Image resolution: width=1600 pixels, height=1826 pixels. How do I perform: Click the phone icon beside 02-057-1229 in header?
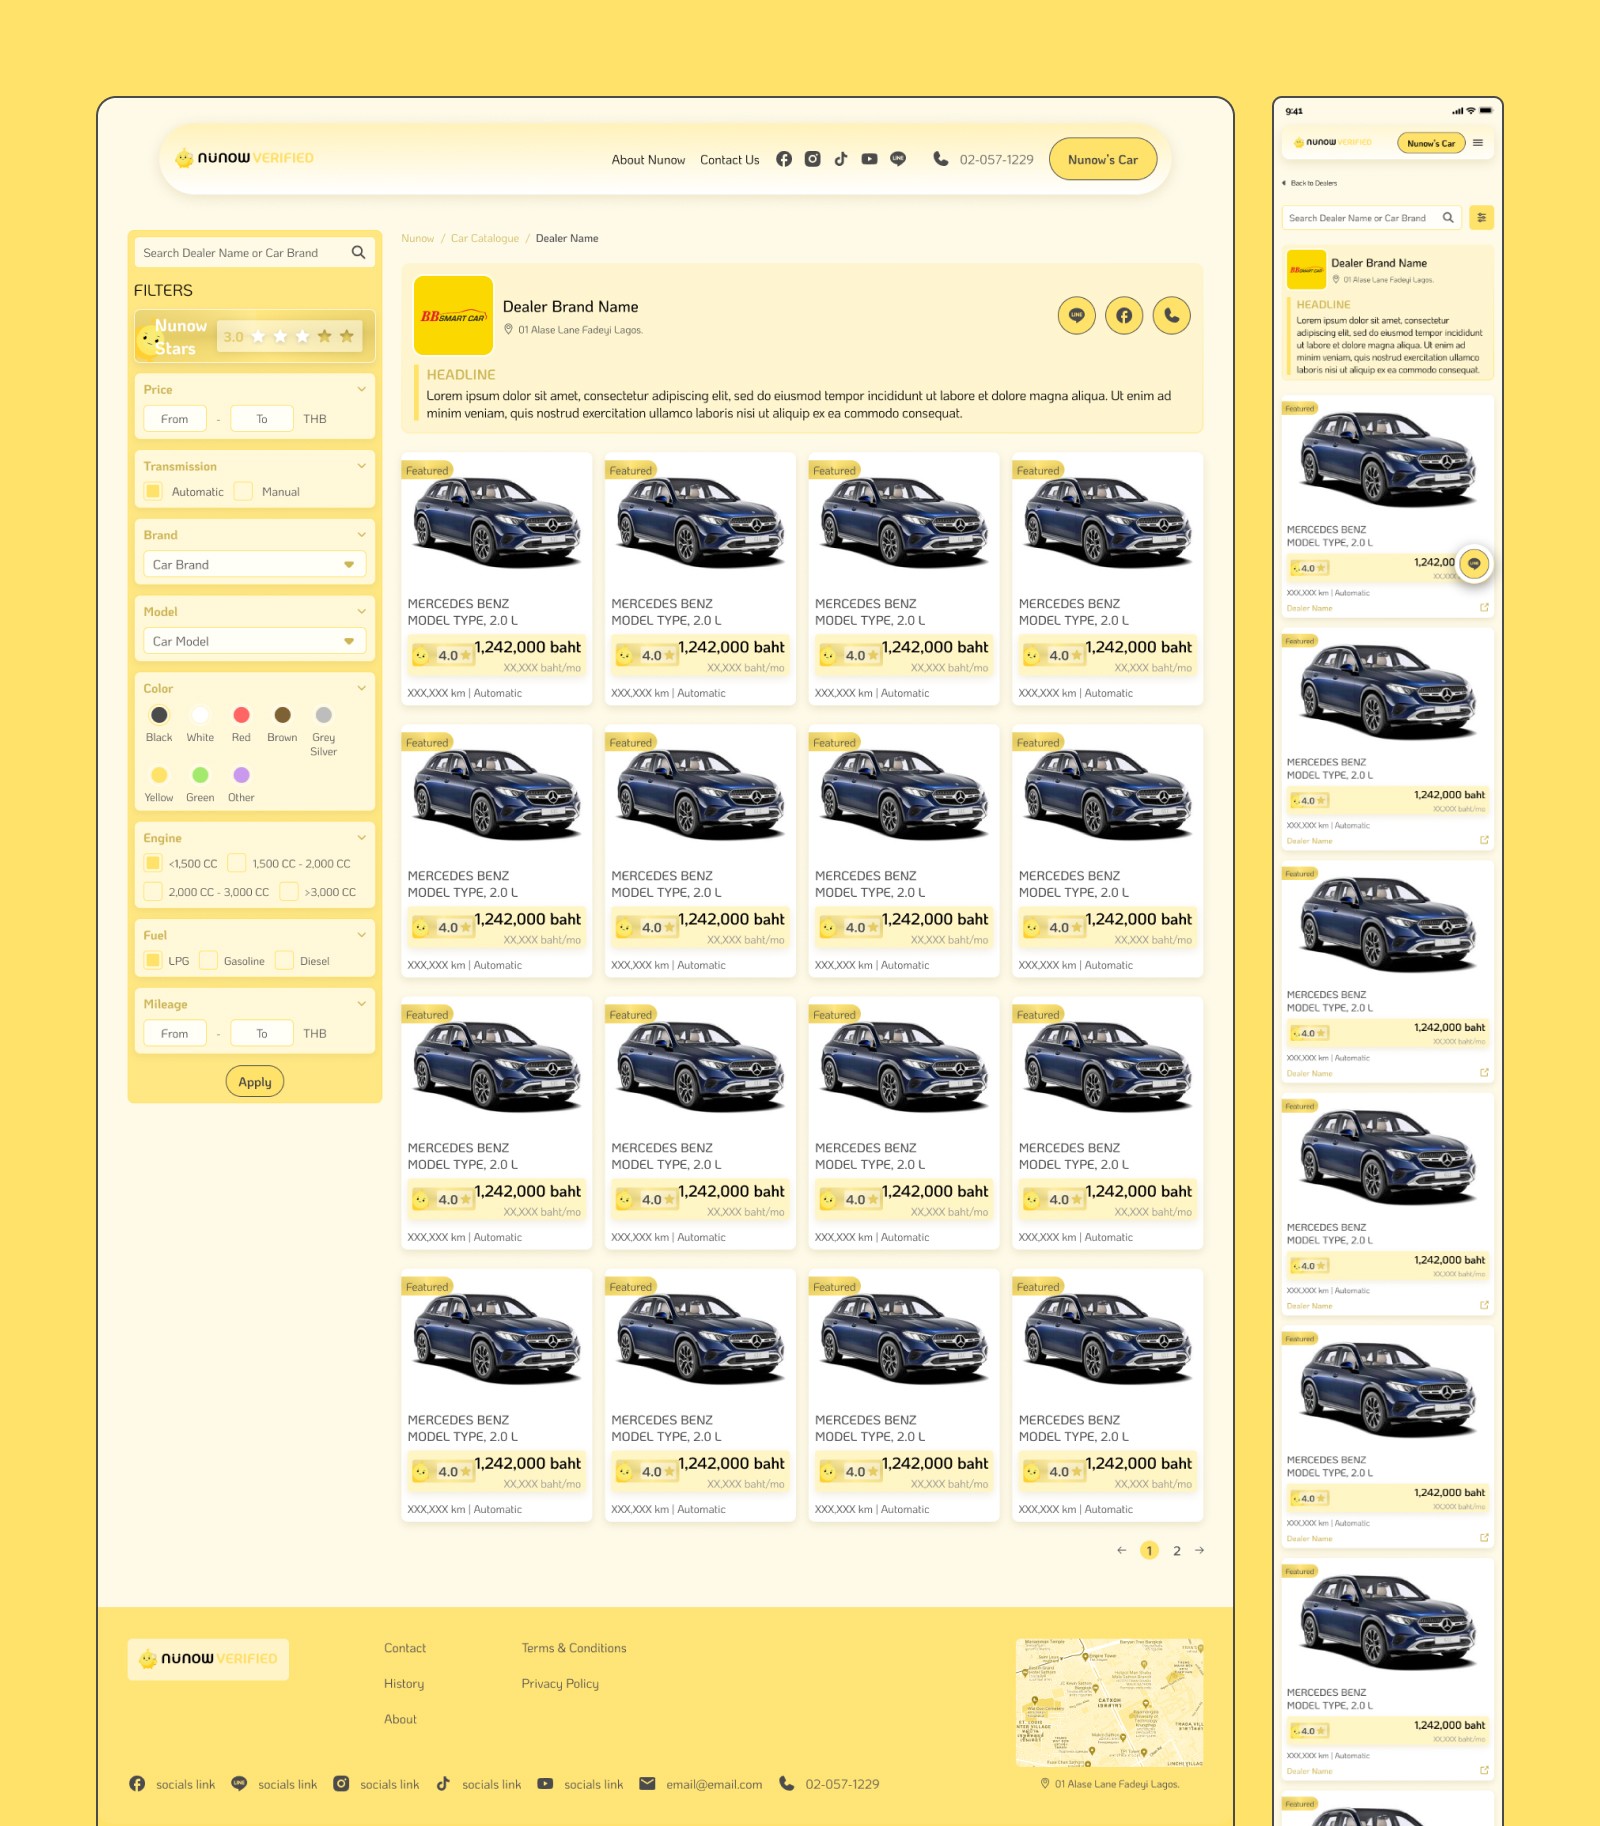tap(940, 159)
